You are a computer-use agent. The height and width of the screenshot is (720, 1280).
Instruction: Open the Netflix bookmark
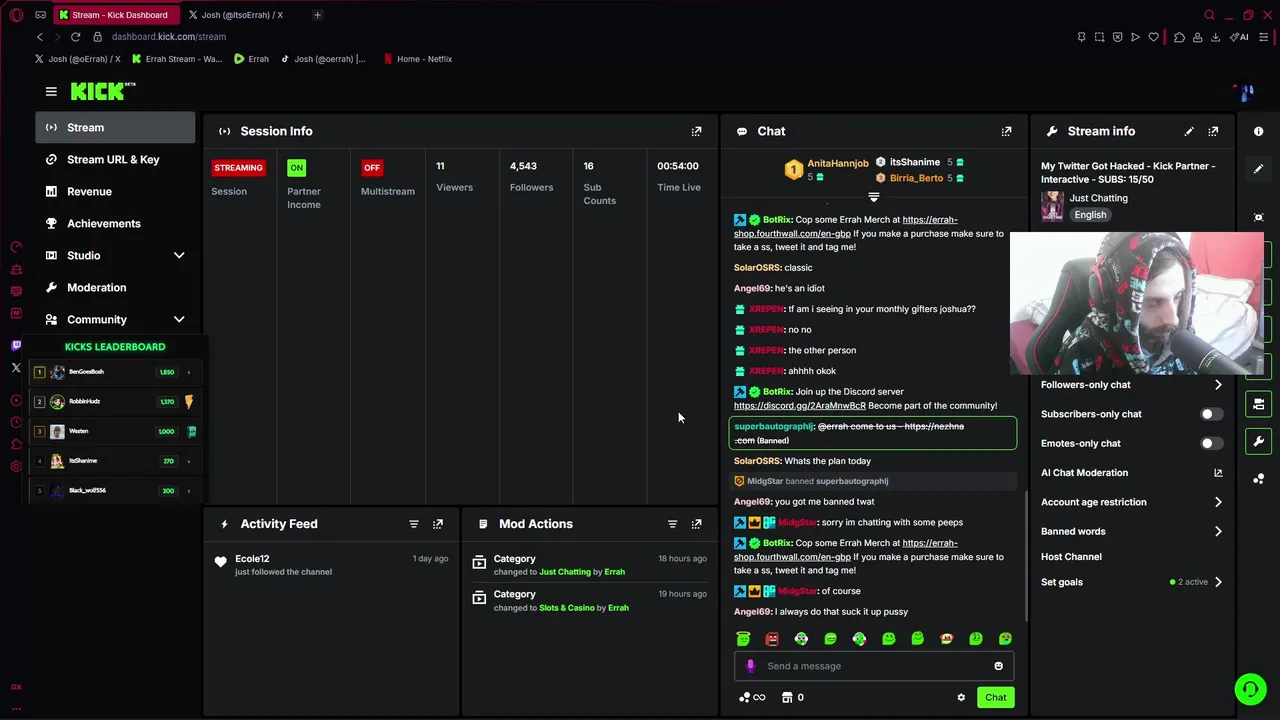click(x=418, y=59)
